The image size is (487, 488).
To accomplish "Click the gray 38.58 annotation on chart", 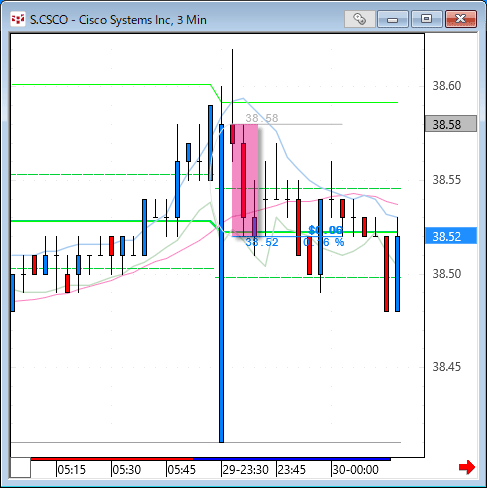I will pyautogui.click(x=262, y=118).
